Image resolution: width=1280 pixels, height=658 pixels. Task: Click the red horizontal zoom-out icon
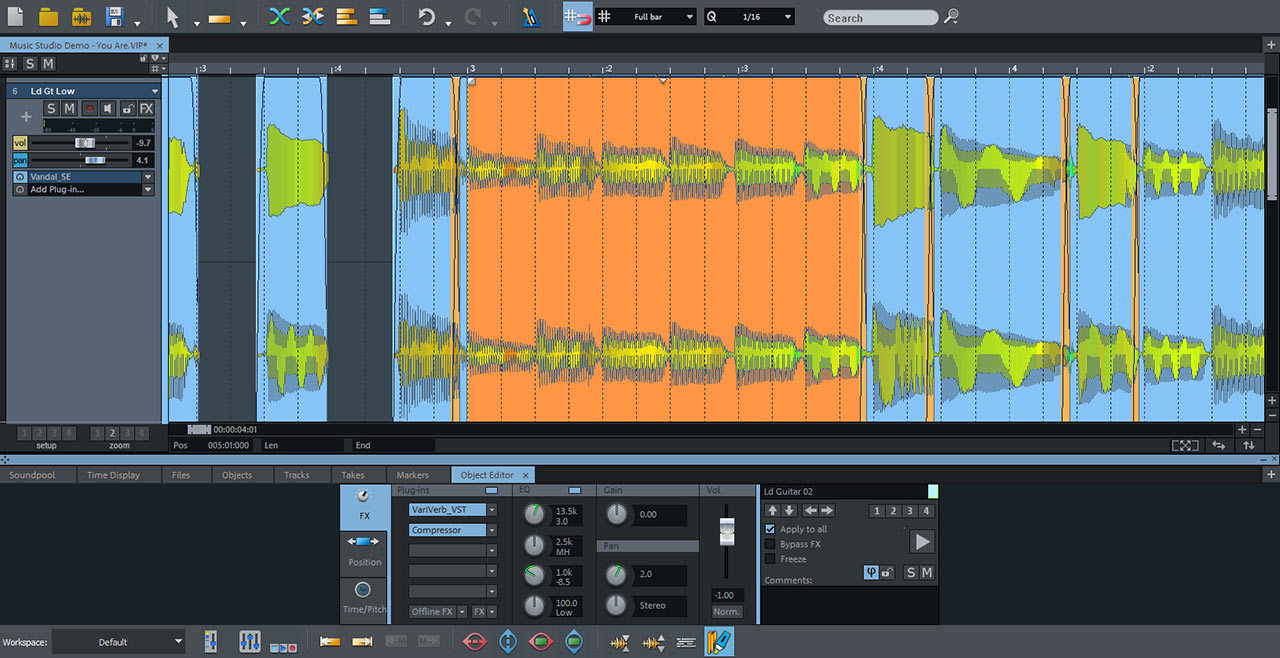pyautogui.click(x=474, y=641)
